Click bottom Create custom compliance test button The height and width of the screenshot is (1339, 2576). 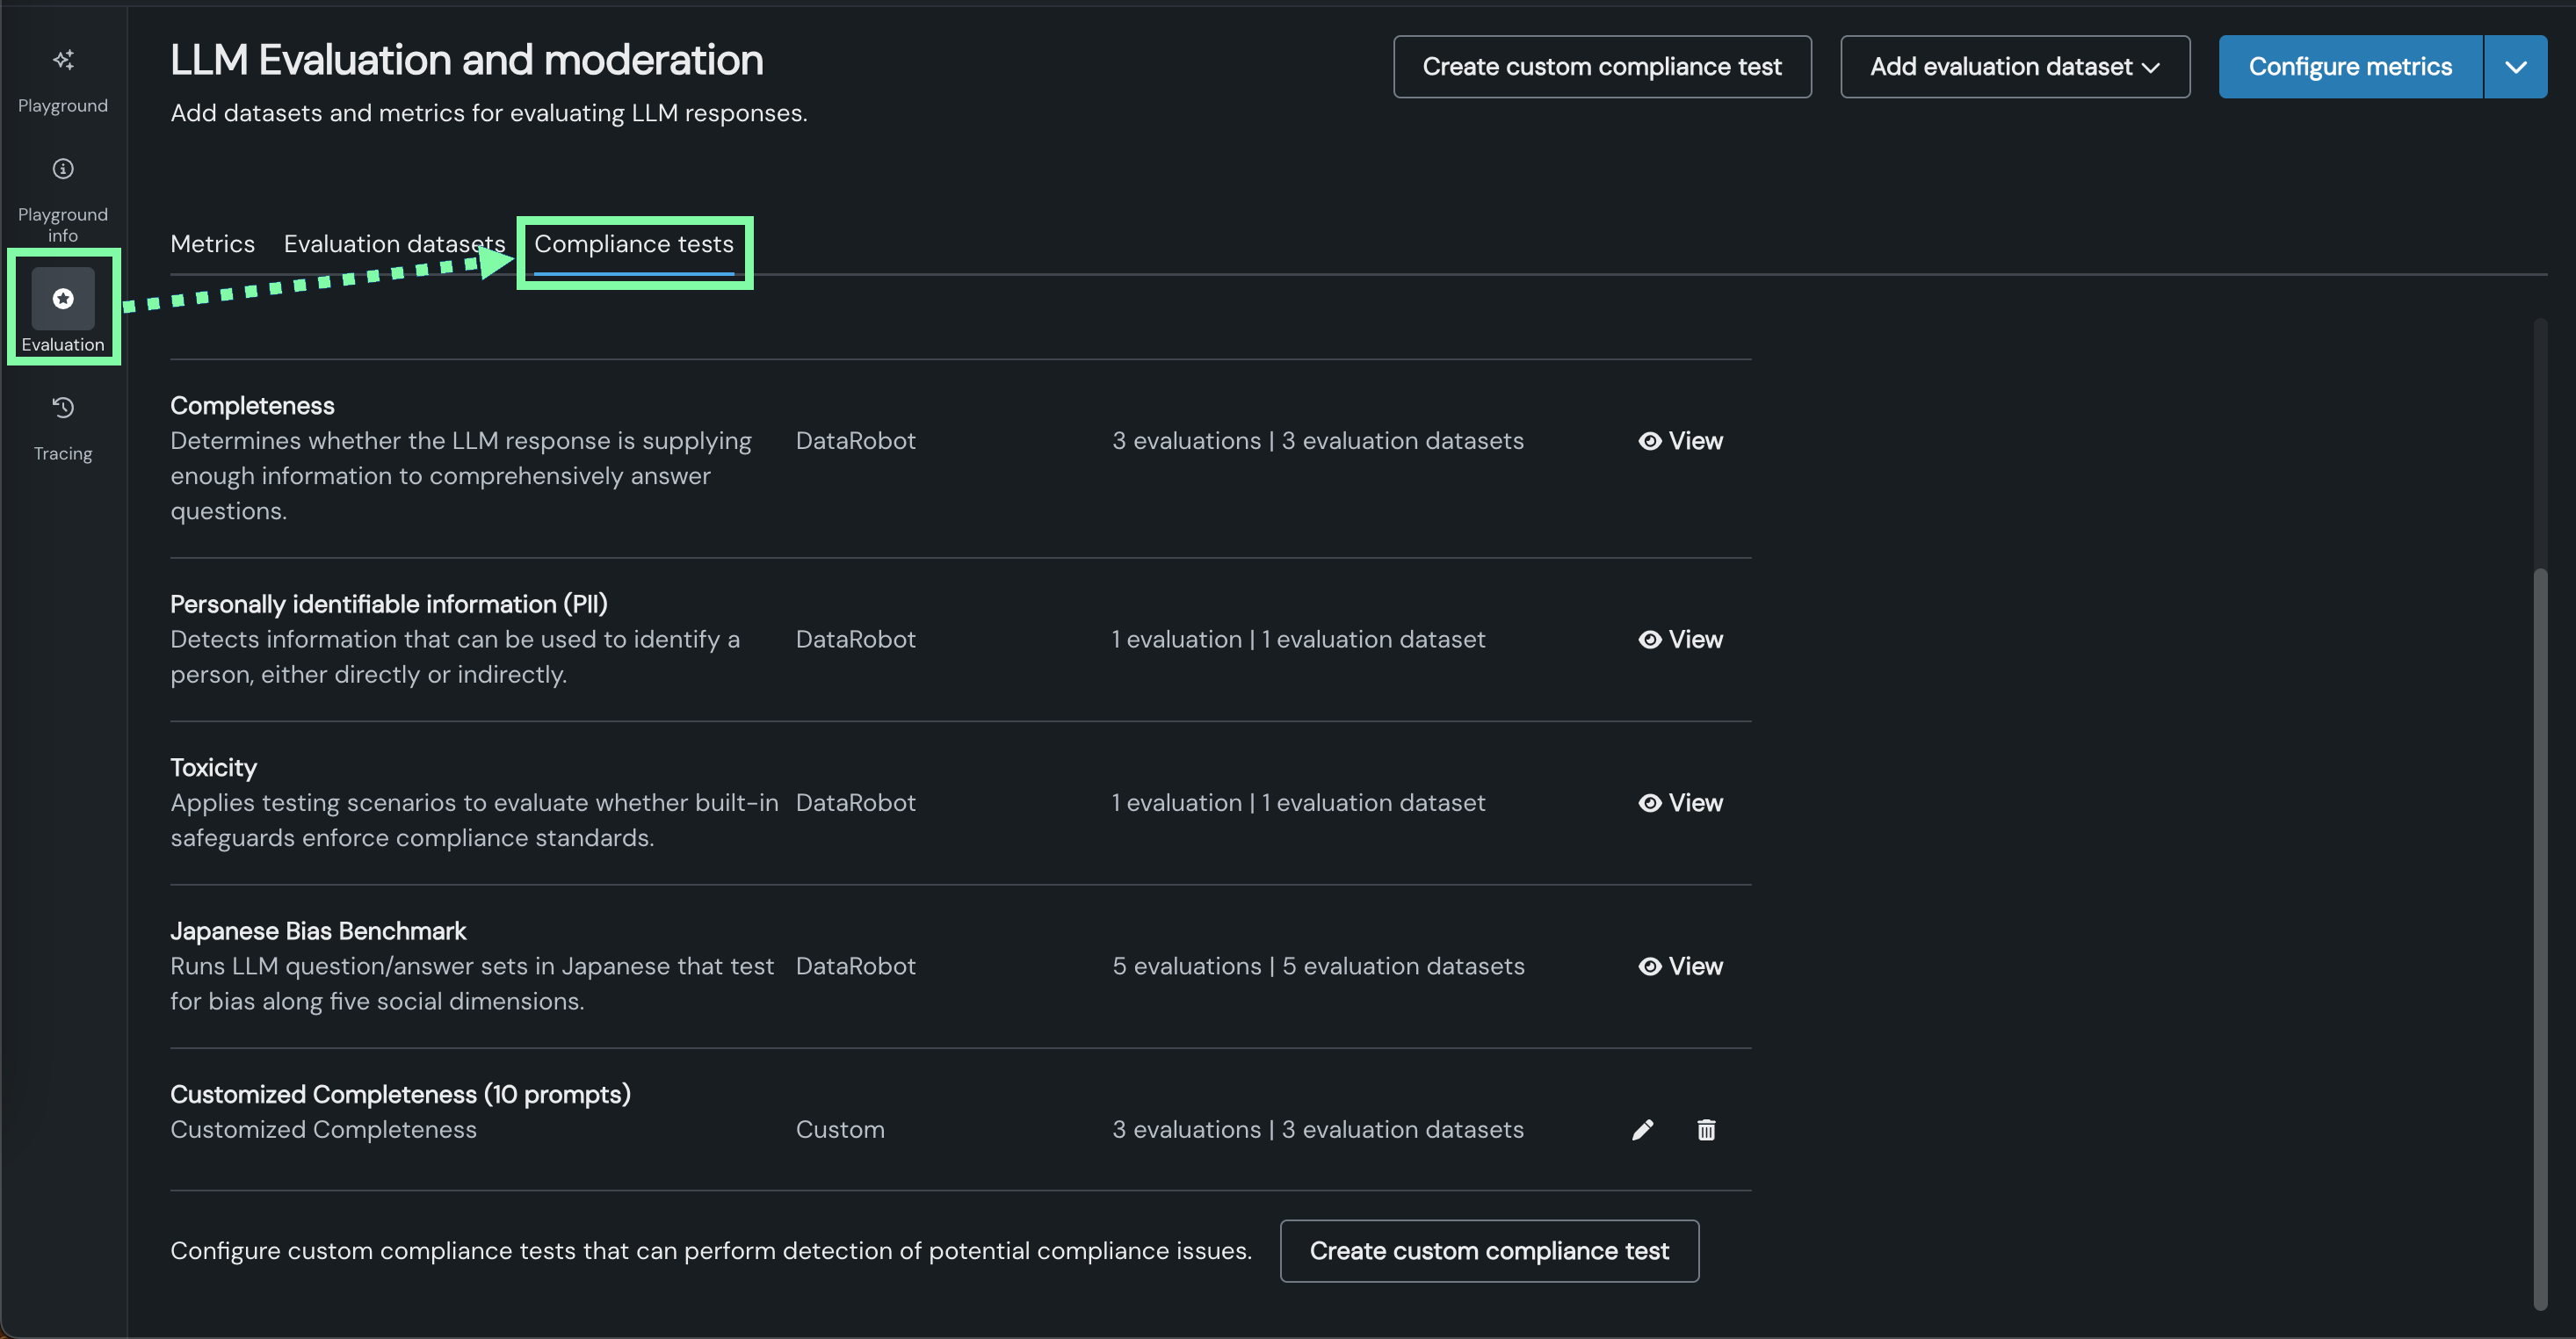[1488, 1251]
